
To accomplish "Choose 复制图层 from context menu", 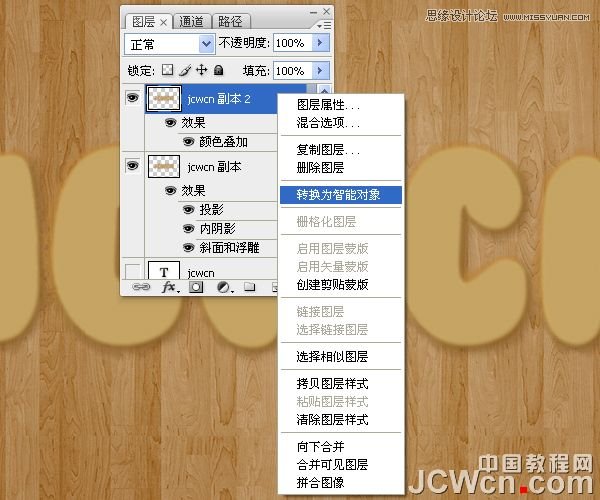I will pyautogui.click(x=328, y=150).
